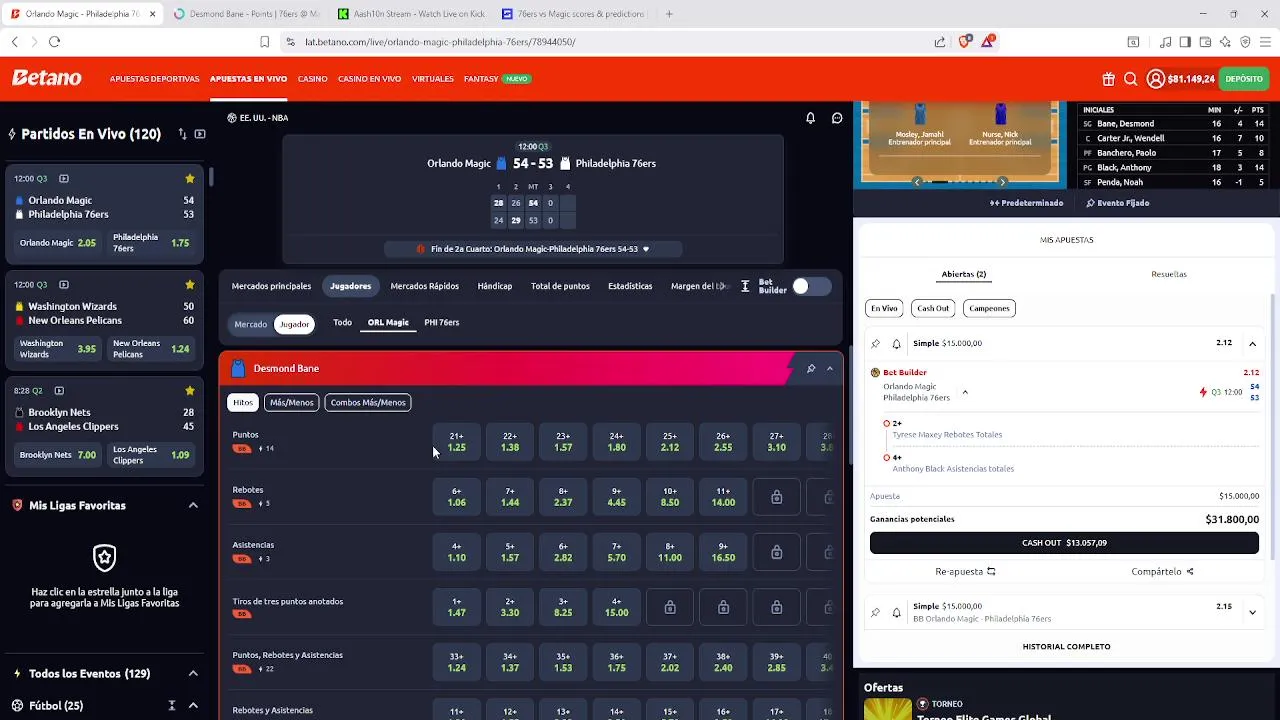Viewport: 1280px width, 720px height.
Task: Next lineup arrow under court view
Action: click(1002, 182)
